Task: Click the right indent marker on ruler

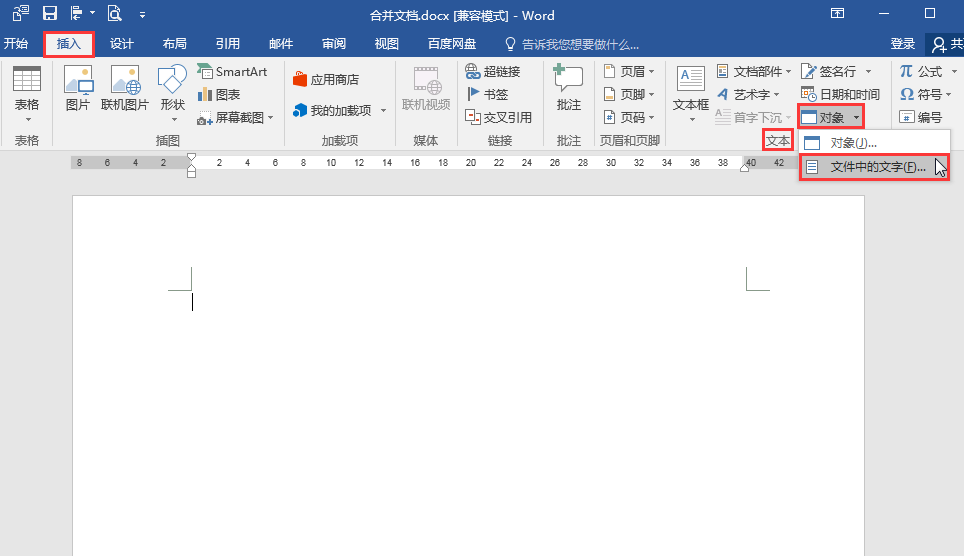Action: 745,167
